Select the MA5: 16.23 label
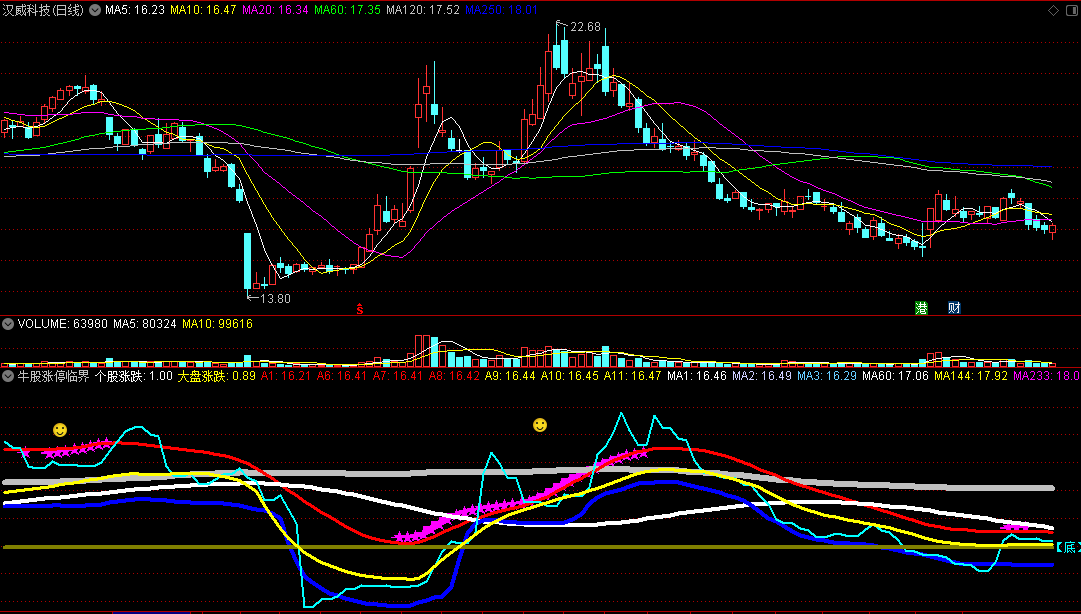The height and width of the screenshot is (614, 1081). [x=134, y=10]
